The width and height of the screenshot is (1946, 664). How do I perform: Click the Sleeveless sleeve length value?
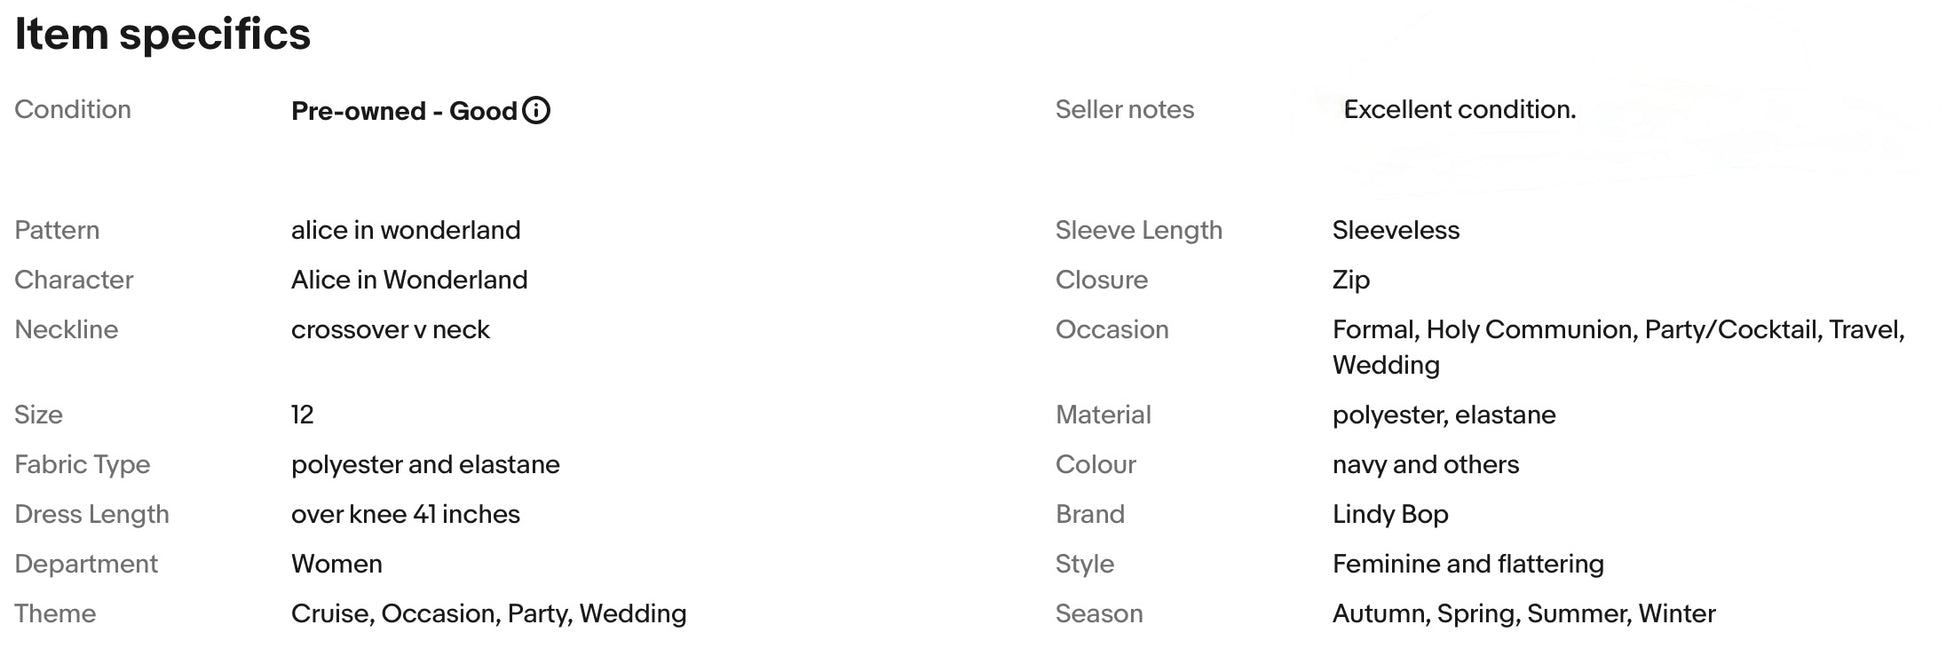tap(1395, 230)
